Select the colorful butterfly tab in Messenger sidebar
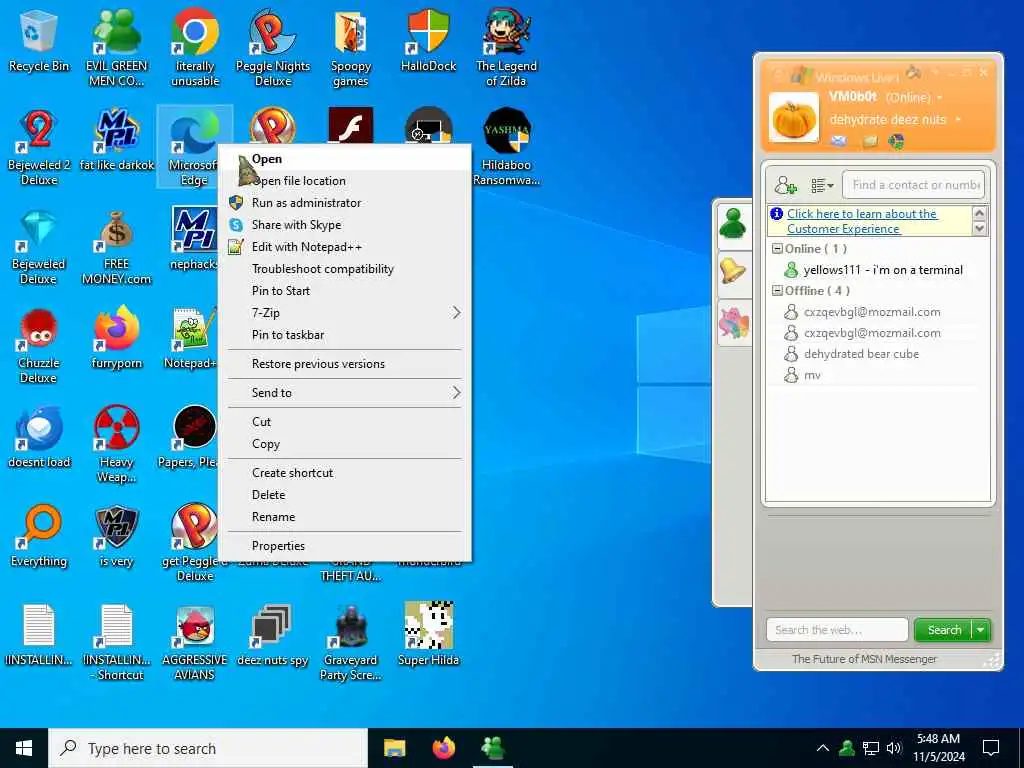1024x768 pixels. click(733, 322)
